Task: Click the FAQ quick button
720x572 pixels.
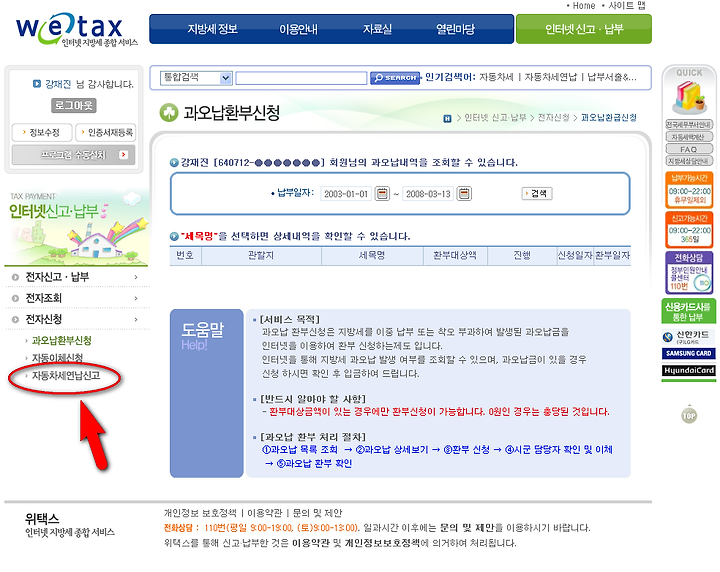Action: [689, 149]
